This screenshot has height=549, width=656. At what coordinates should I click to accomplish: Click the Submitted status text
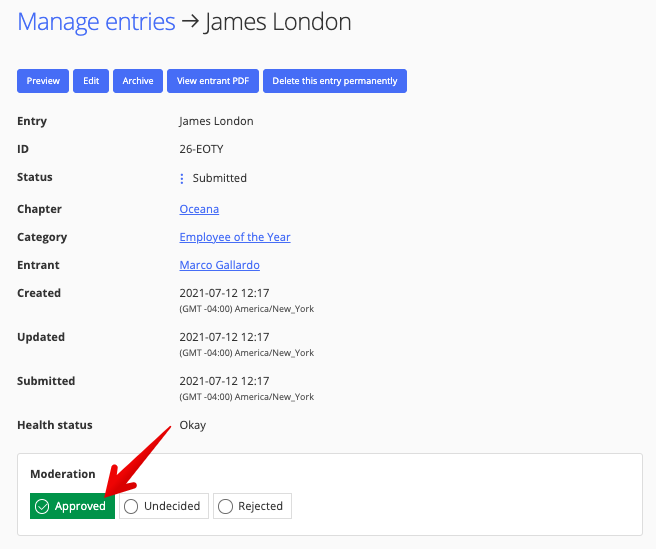click(x=220, y=178)
